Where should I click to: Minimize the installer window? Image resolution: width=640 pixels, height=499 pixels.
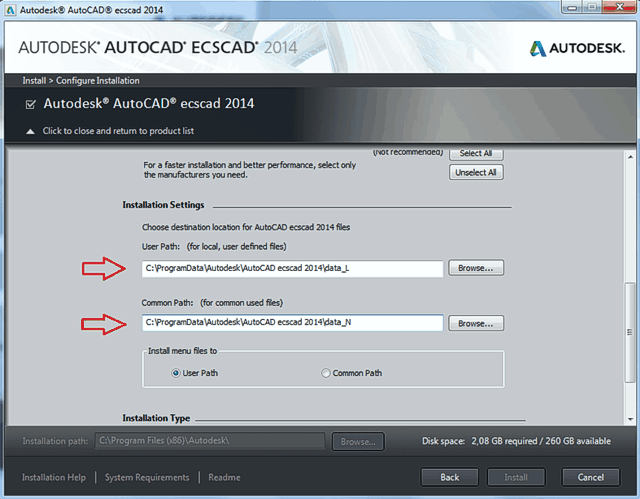coord(573,7)
